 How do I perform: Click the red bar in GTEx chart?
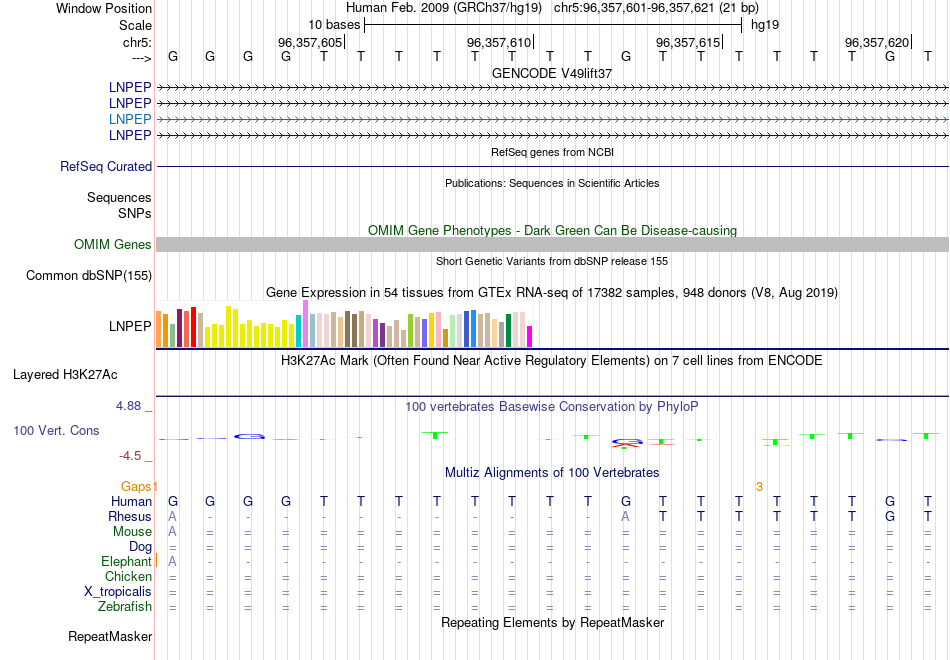pyautogui.click(x=193, y=327)
